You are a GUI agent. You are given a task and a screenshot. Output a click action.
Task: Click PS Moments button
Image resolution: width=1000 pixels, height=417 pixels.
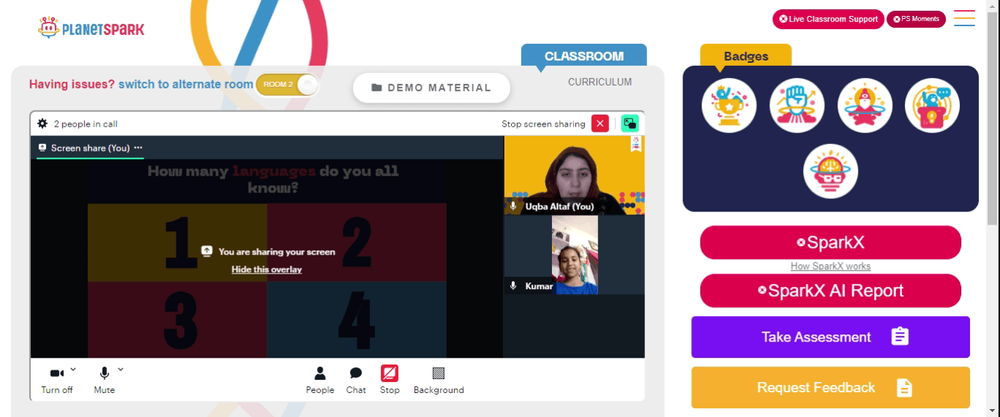(916, 19)
